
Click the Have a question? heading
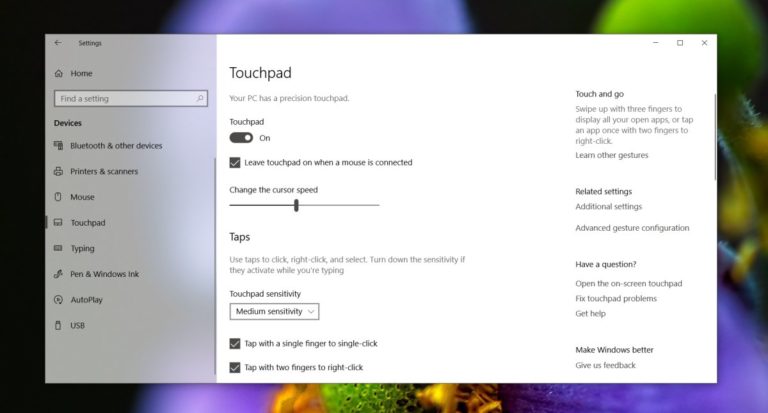(x=606, y=265)
